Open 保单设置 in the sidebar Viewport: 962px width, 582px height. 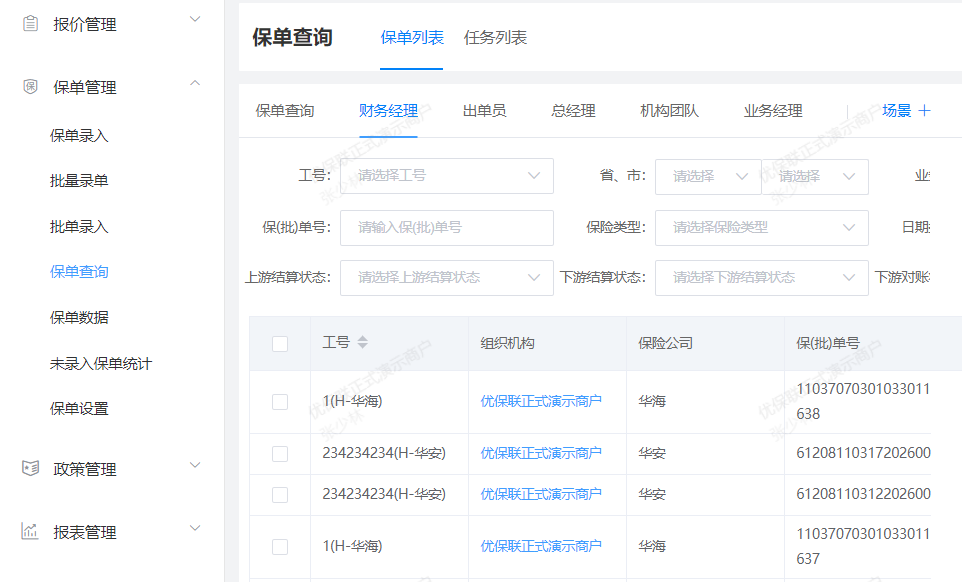pyautogui.click(x=79, y=409)
